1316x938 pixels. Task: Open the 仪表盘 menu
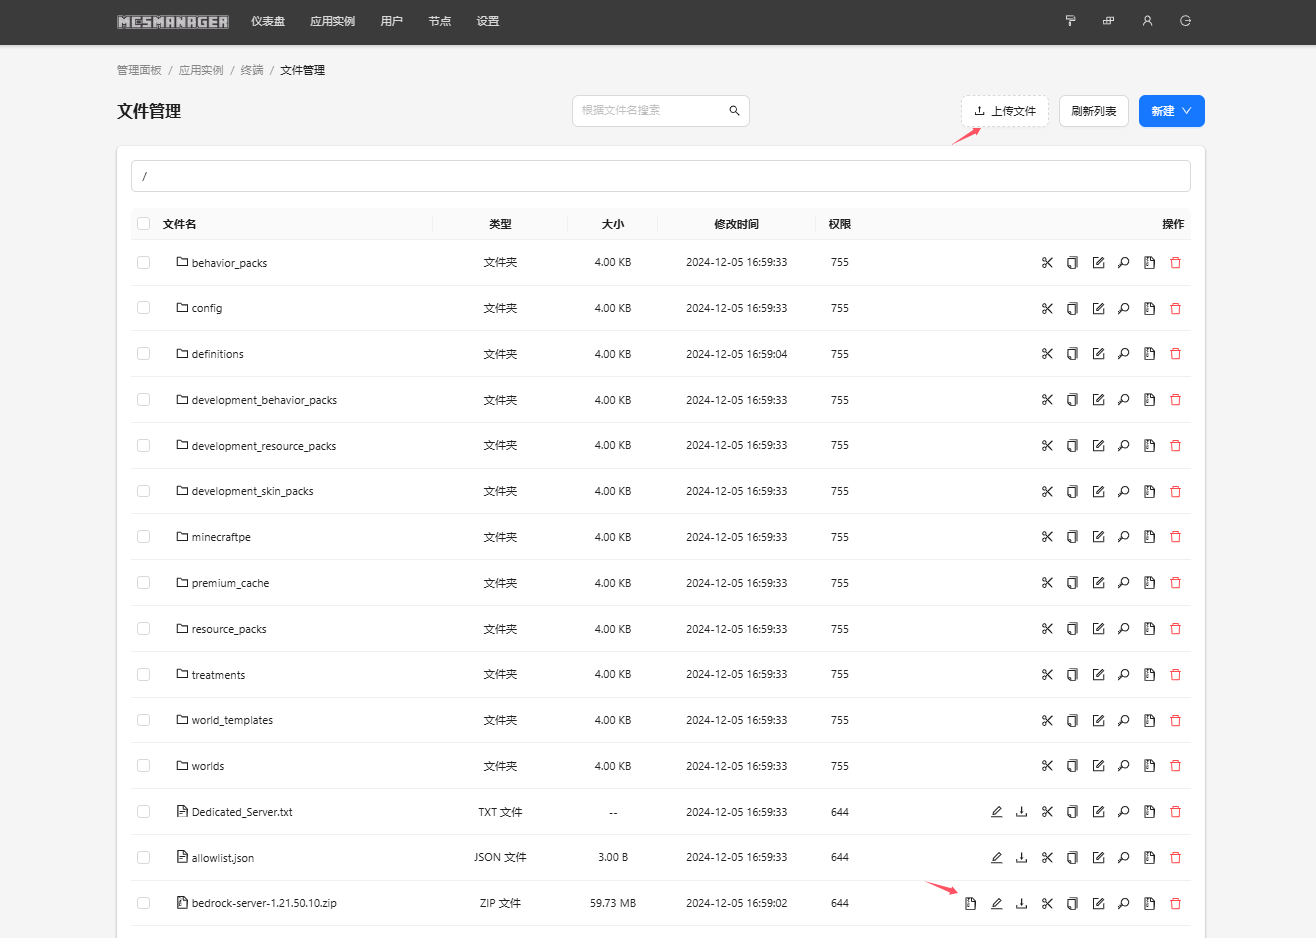click(x=268, y=21)
